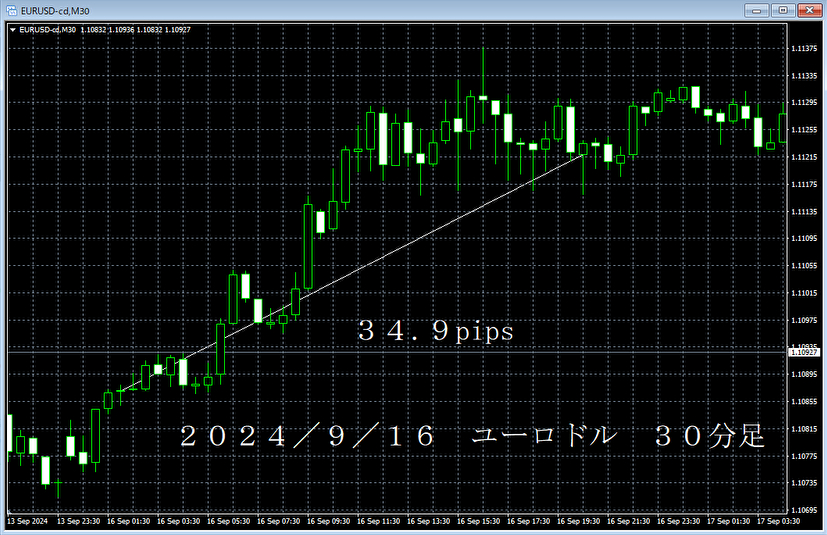Image resolution: width=827 pixels, height=535 pixels.
Task: Minimize the EURUSD-cd,M30 chart window
Action: [756, 10]
